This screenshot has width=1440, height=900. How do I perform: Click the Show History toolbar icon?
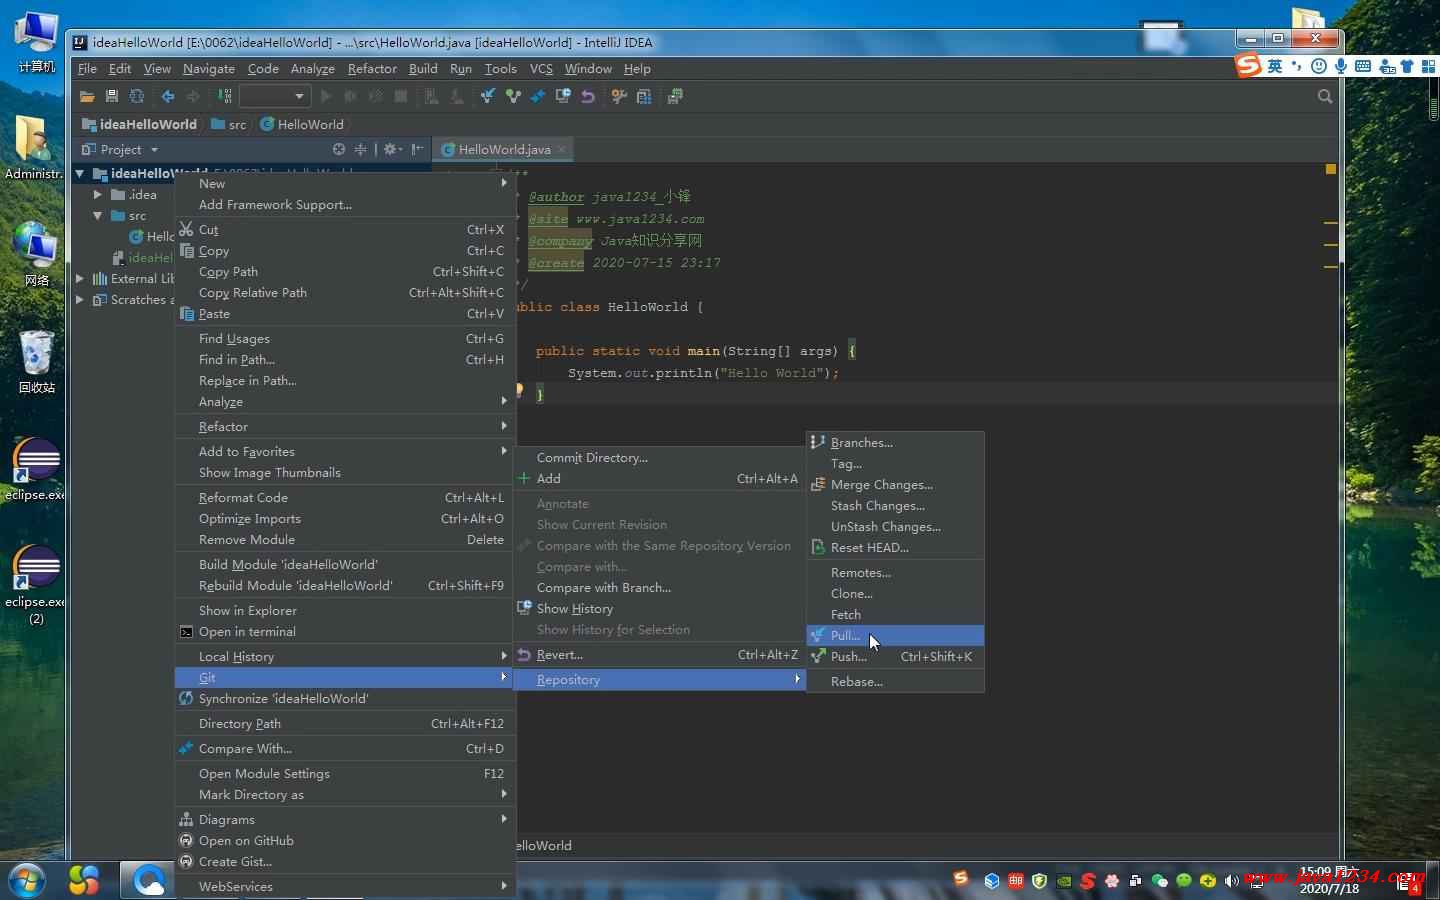(x=563, y=96)
